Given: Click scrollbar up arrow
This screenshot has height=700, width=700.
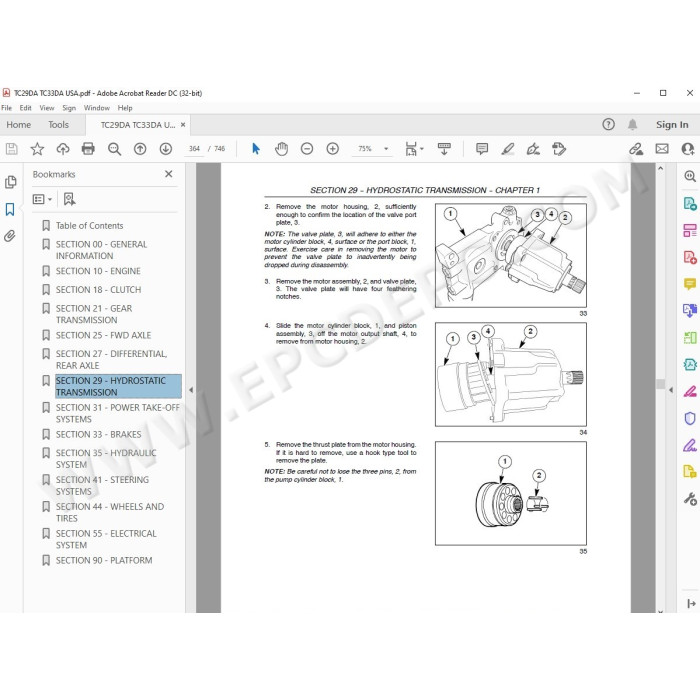Looking at the screenshot, I should (660, 169).
